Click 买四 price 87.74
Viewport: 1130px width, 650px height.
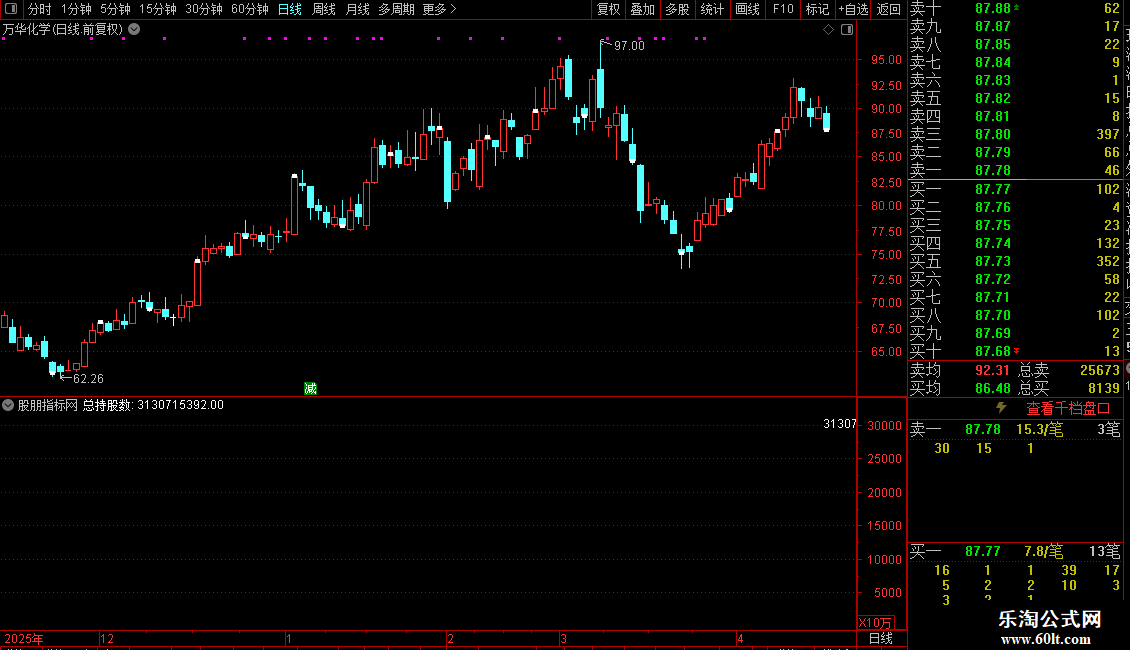point(993,243)
